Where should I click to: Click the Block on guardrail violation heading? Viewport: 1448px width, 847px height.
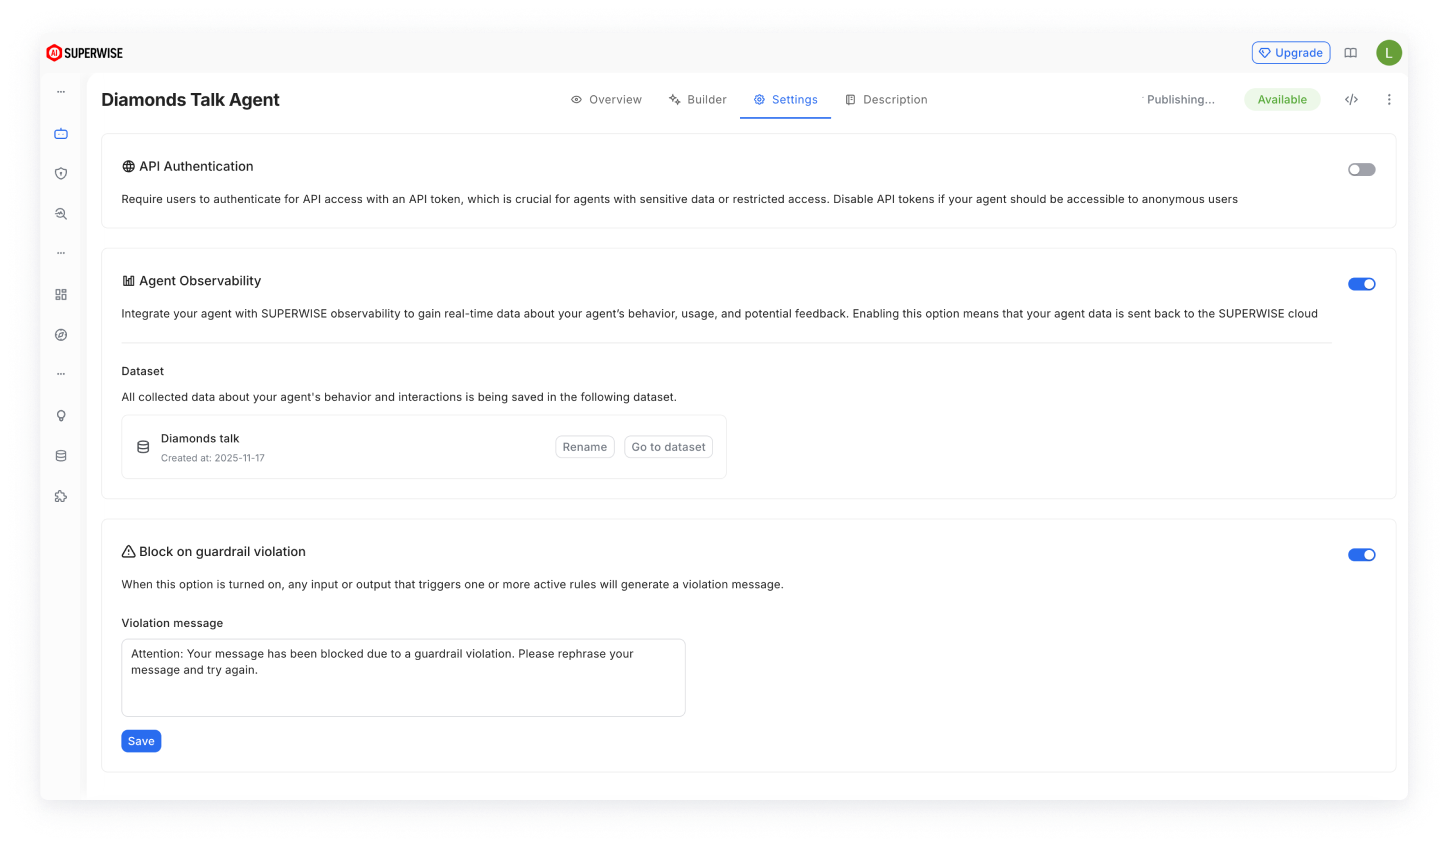222,552
